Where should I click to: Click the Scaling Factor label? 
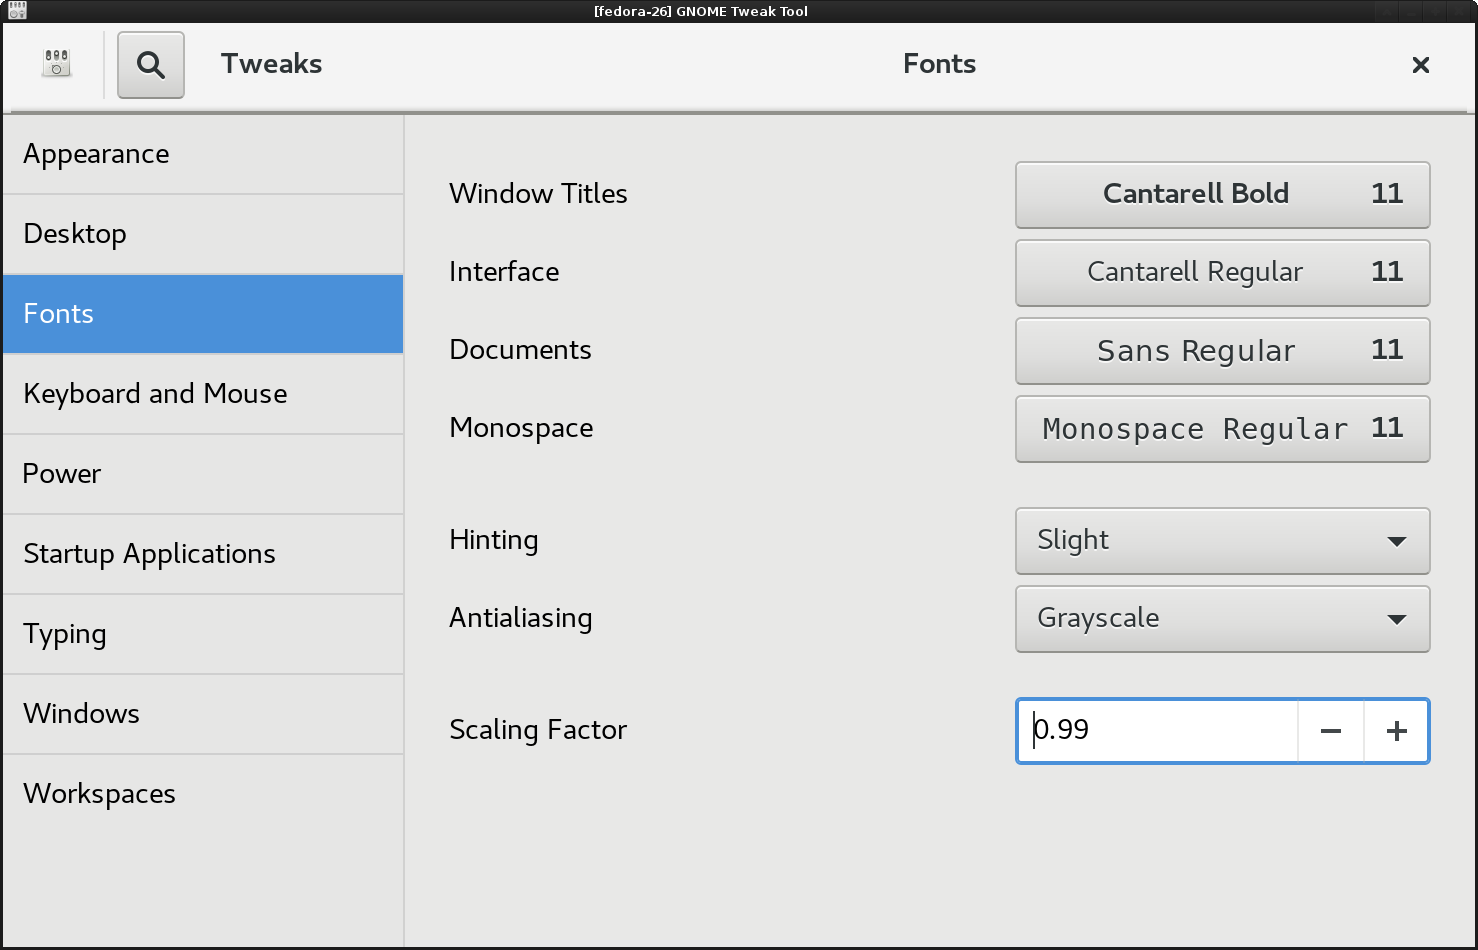pyautogui.click(x=538, y=730)
